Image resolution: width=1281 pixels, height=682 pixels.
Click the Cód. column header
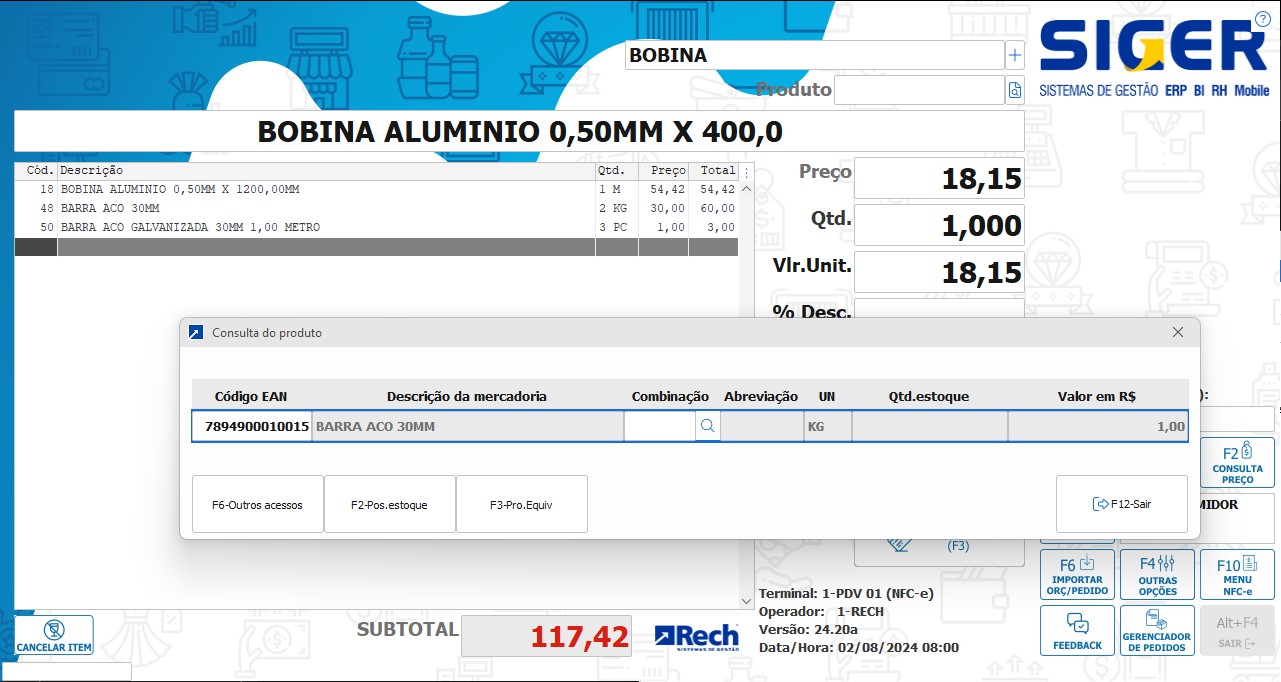click(36, 171)
